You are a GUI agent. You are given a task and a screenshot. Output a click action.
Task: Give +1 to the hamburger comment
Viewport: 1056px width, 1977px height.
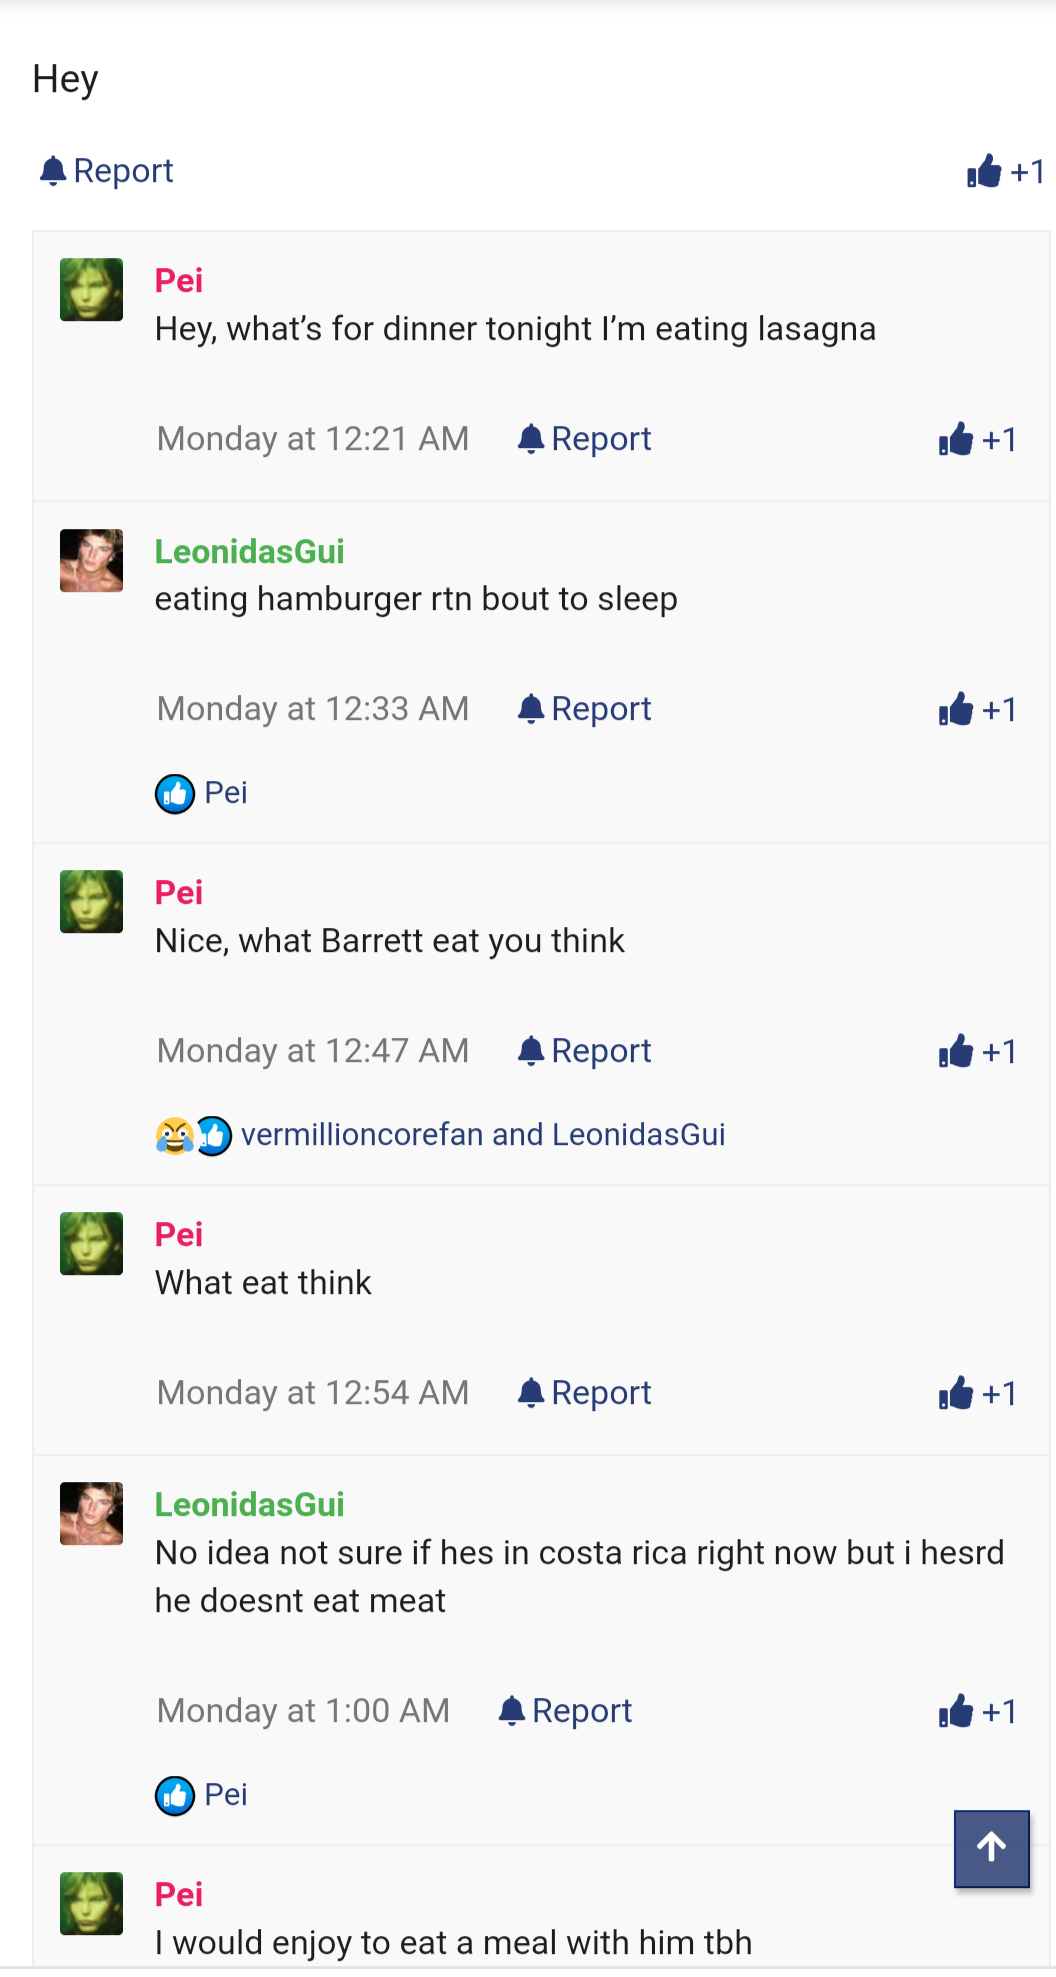(x=977, y=710)
